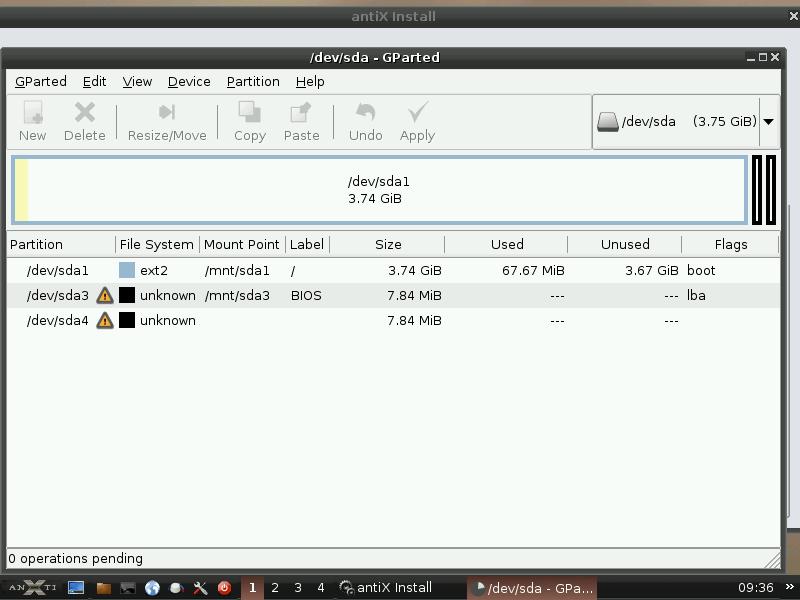This screenshot has height=600, width=800.
Task: Select the /dev/sda1 partition row
Action: [x=393, y=270]
